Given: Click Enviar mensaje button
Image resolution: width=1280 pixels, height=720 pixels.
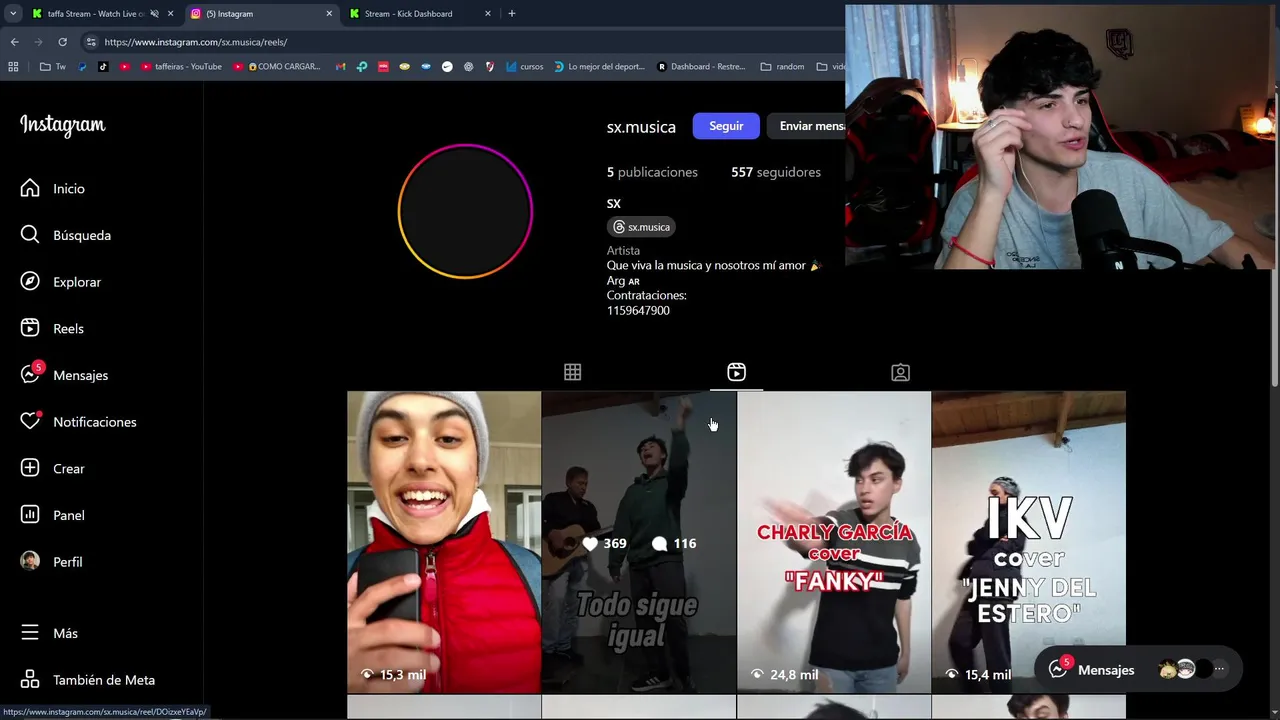Looking at the screenshot, I should (806, 126).
